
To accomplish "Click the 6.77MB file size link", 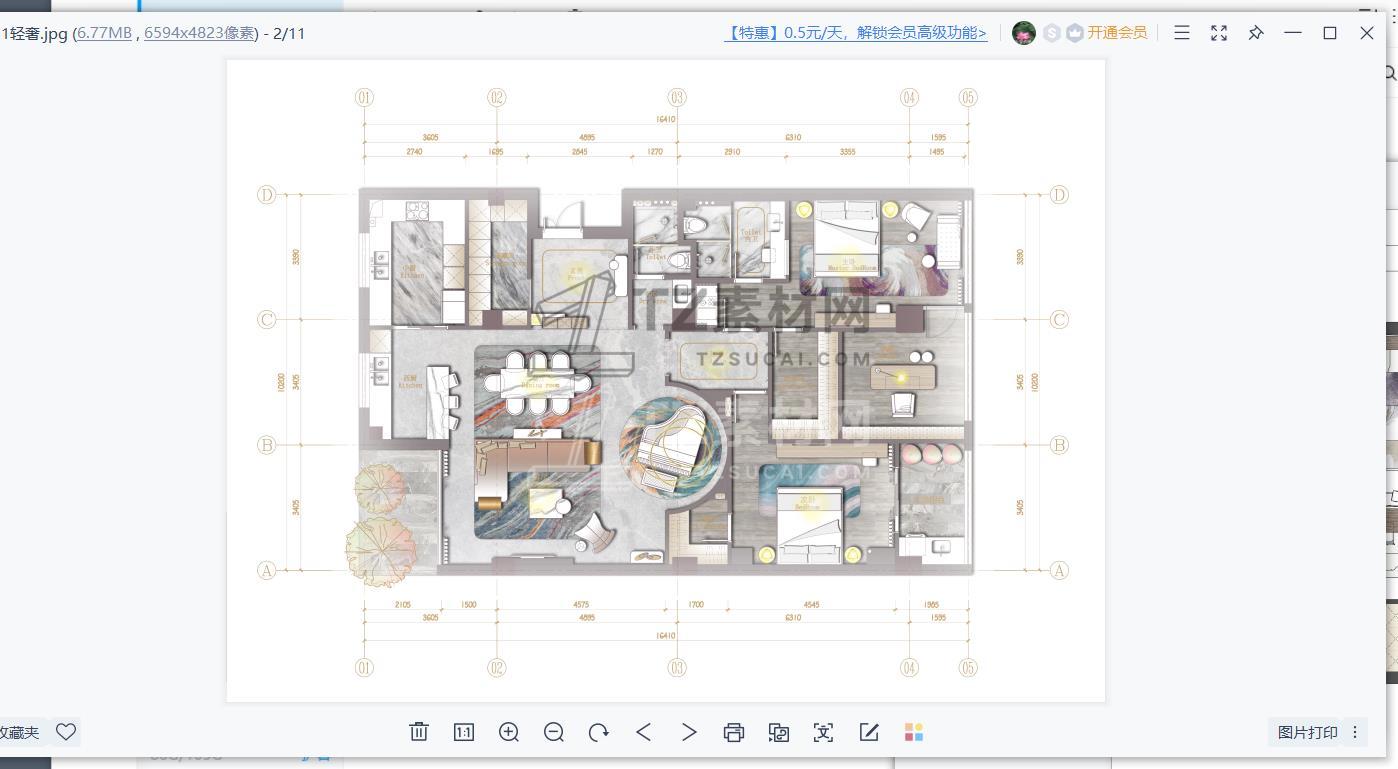I will (x=105, y=33).
